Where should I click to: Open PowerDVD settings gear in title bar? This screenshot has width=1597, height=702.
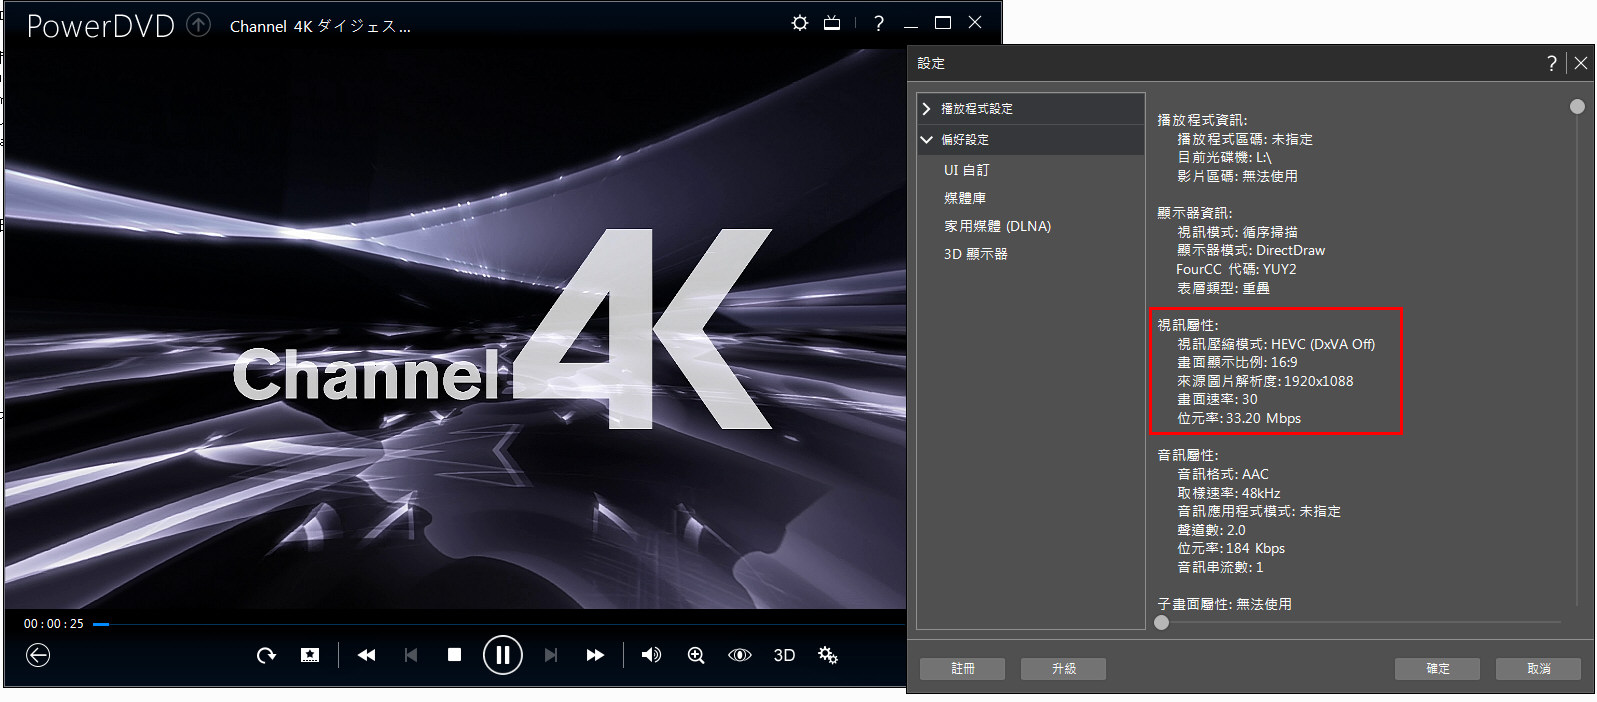click(799, 23)
